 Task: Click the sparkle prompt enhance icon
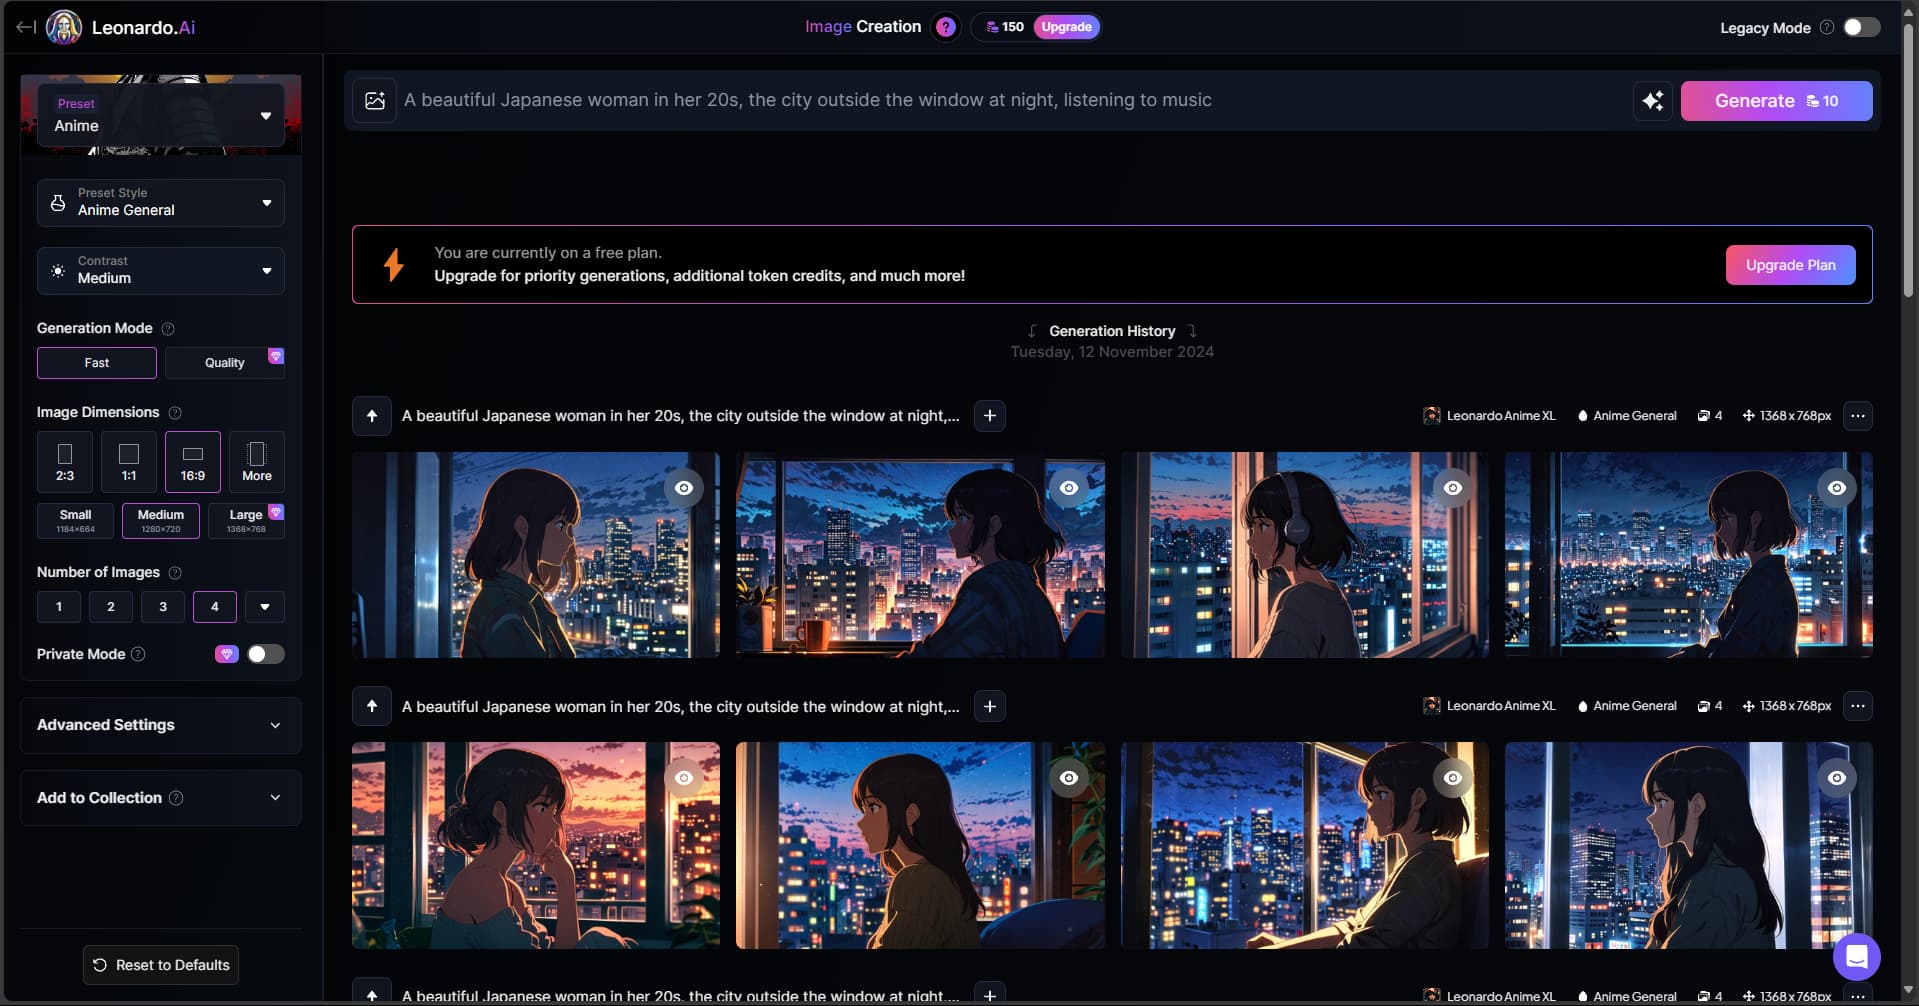(1652, 101)
